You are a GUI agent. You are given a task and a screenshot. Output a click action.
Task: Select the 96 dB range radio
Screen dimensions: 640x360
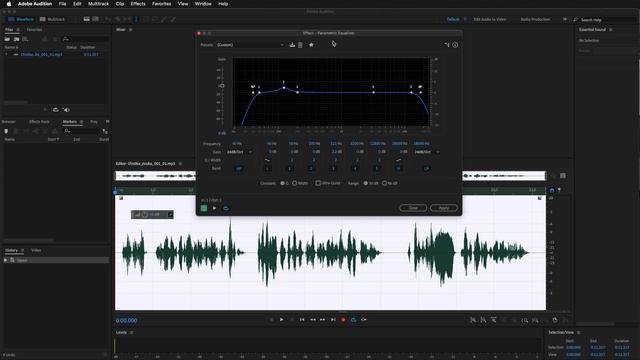point(384,183)
